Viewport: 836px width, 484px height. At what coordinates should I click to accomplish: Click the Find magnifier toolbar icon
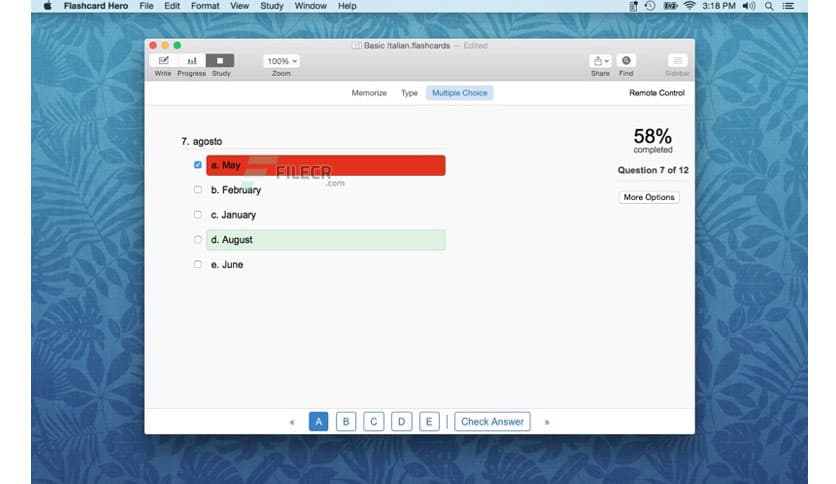626,61
